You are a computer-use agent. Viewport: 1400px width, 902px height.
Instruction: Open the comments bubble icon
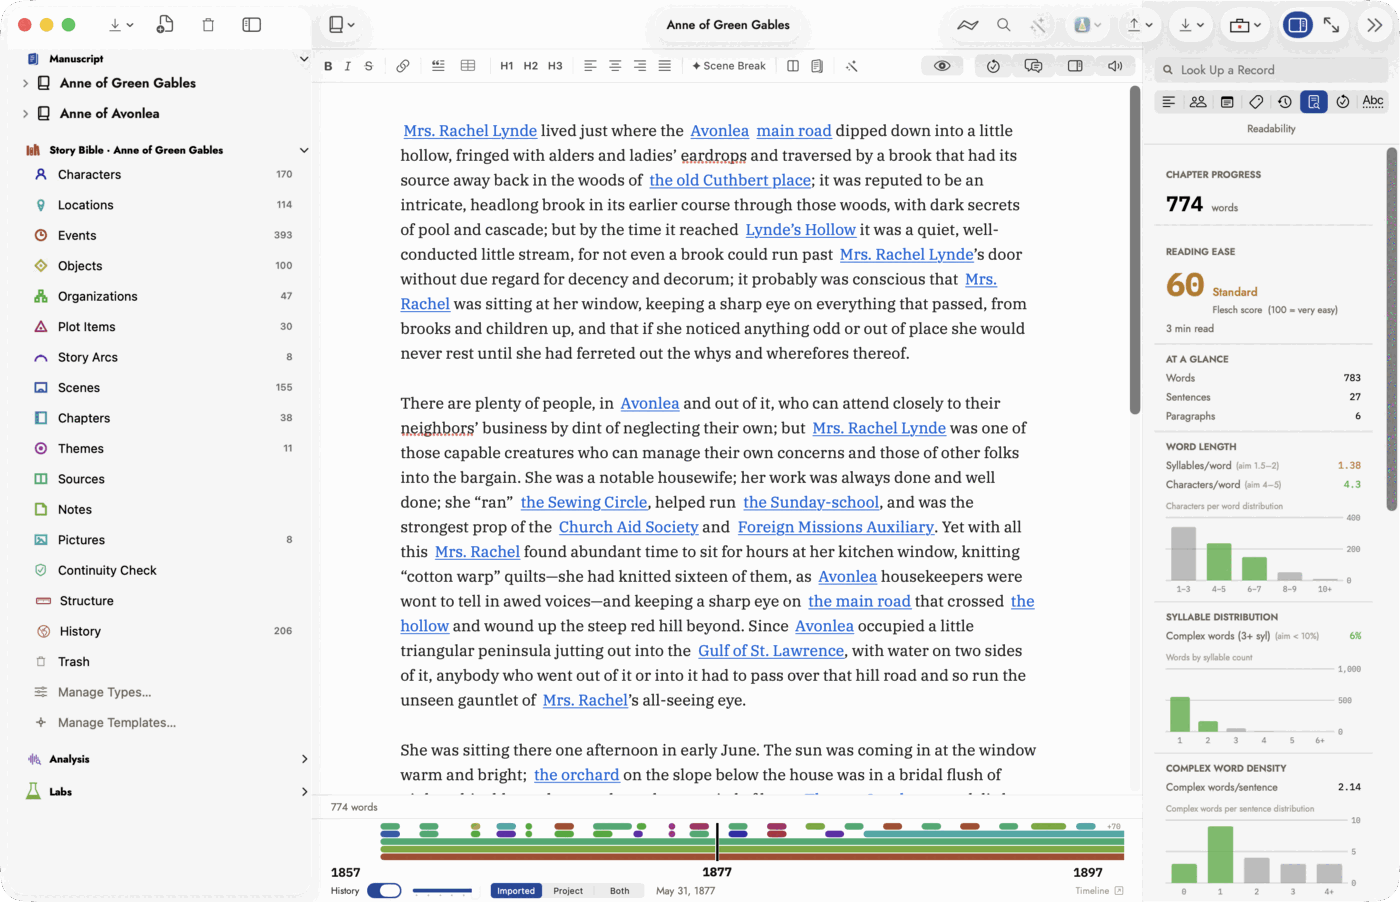[x=1034, y=66]
